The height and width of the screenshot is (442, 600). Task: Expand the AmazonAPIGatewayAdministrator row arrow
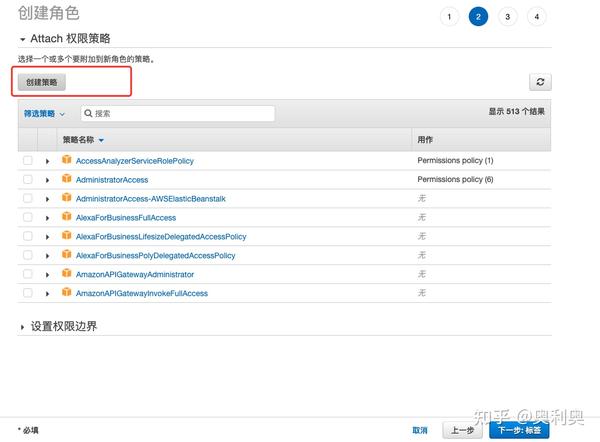point(47,275)
